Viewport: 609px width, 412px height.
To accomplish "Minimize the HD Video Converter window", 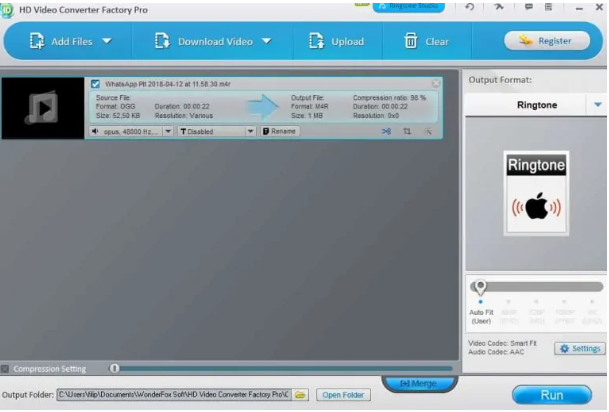I will 579,8.
